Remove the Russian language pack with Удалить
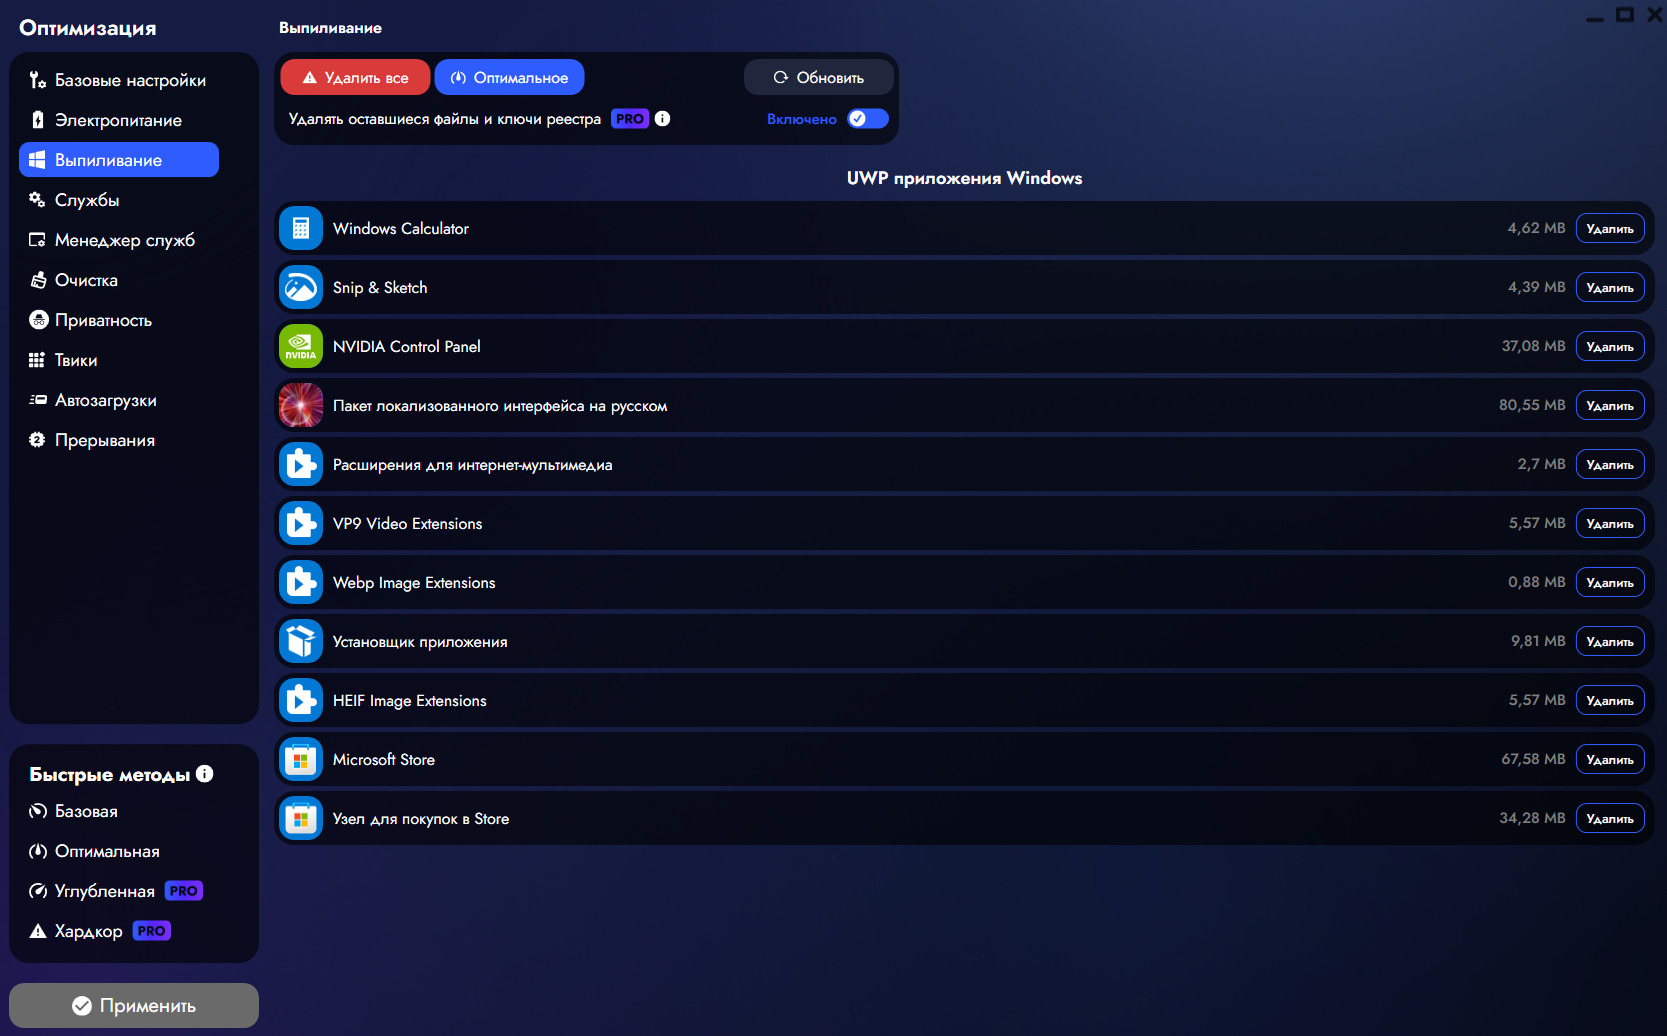Screen dimensions: 1667x1036 pyautogui.click(x=1610, y=405)
